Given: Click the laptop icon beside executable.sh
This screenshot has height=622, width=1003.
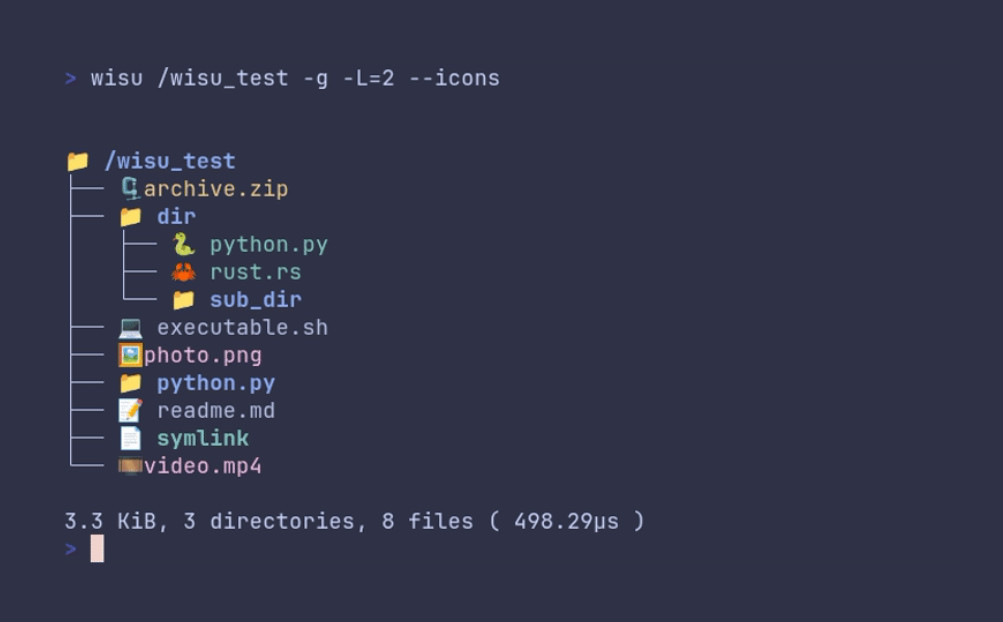Looking at the screenshot, I should (130, 327).
